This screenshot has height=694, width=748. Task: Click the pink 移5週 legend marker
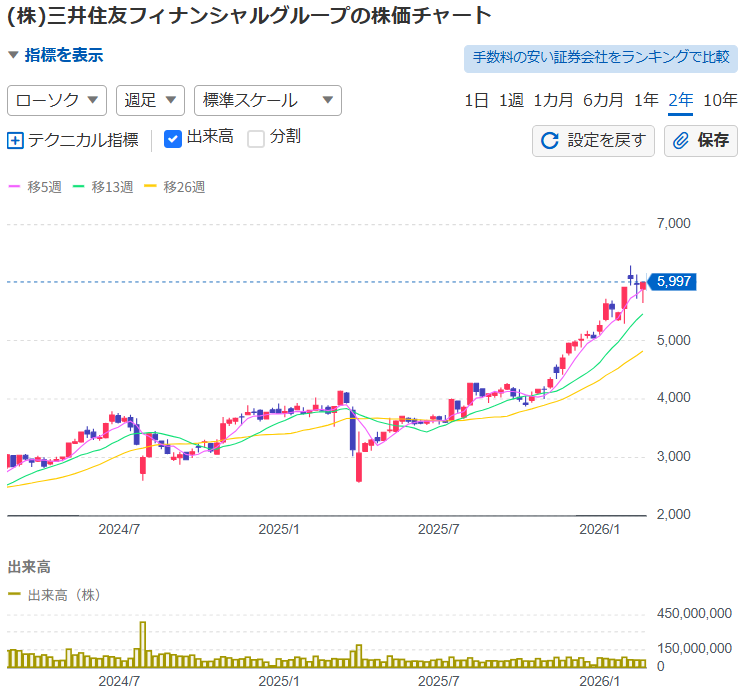coord(14,187)
